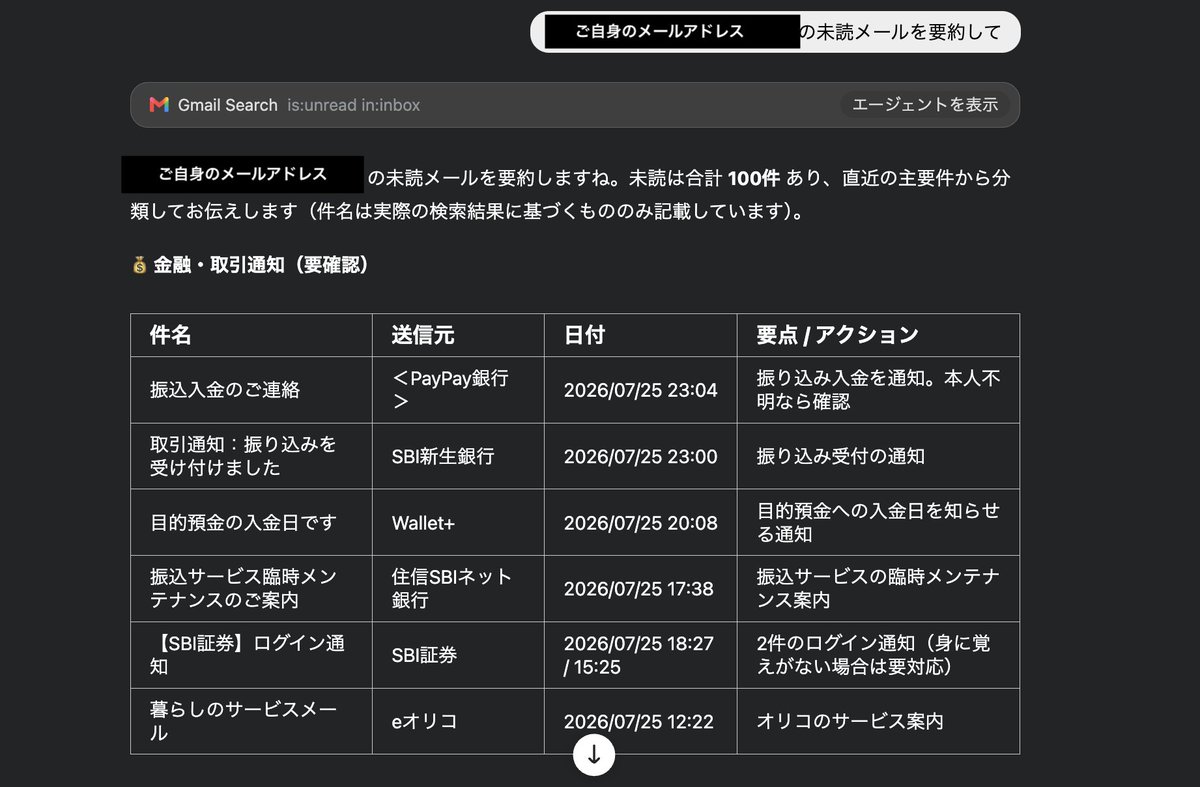Click the エージェントを表示 button
Image resolution: width=1200 pixels, height=787 pixels.
coord(925,104)
